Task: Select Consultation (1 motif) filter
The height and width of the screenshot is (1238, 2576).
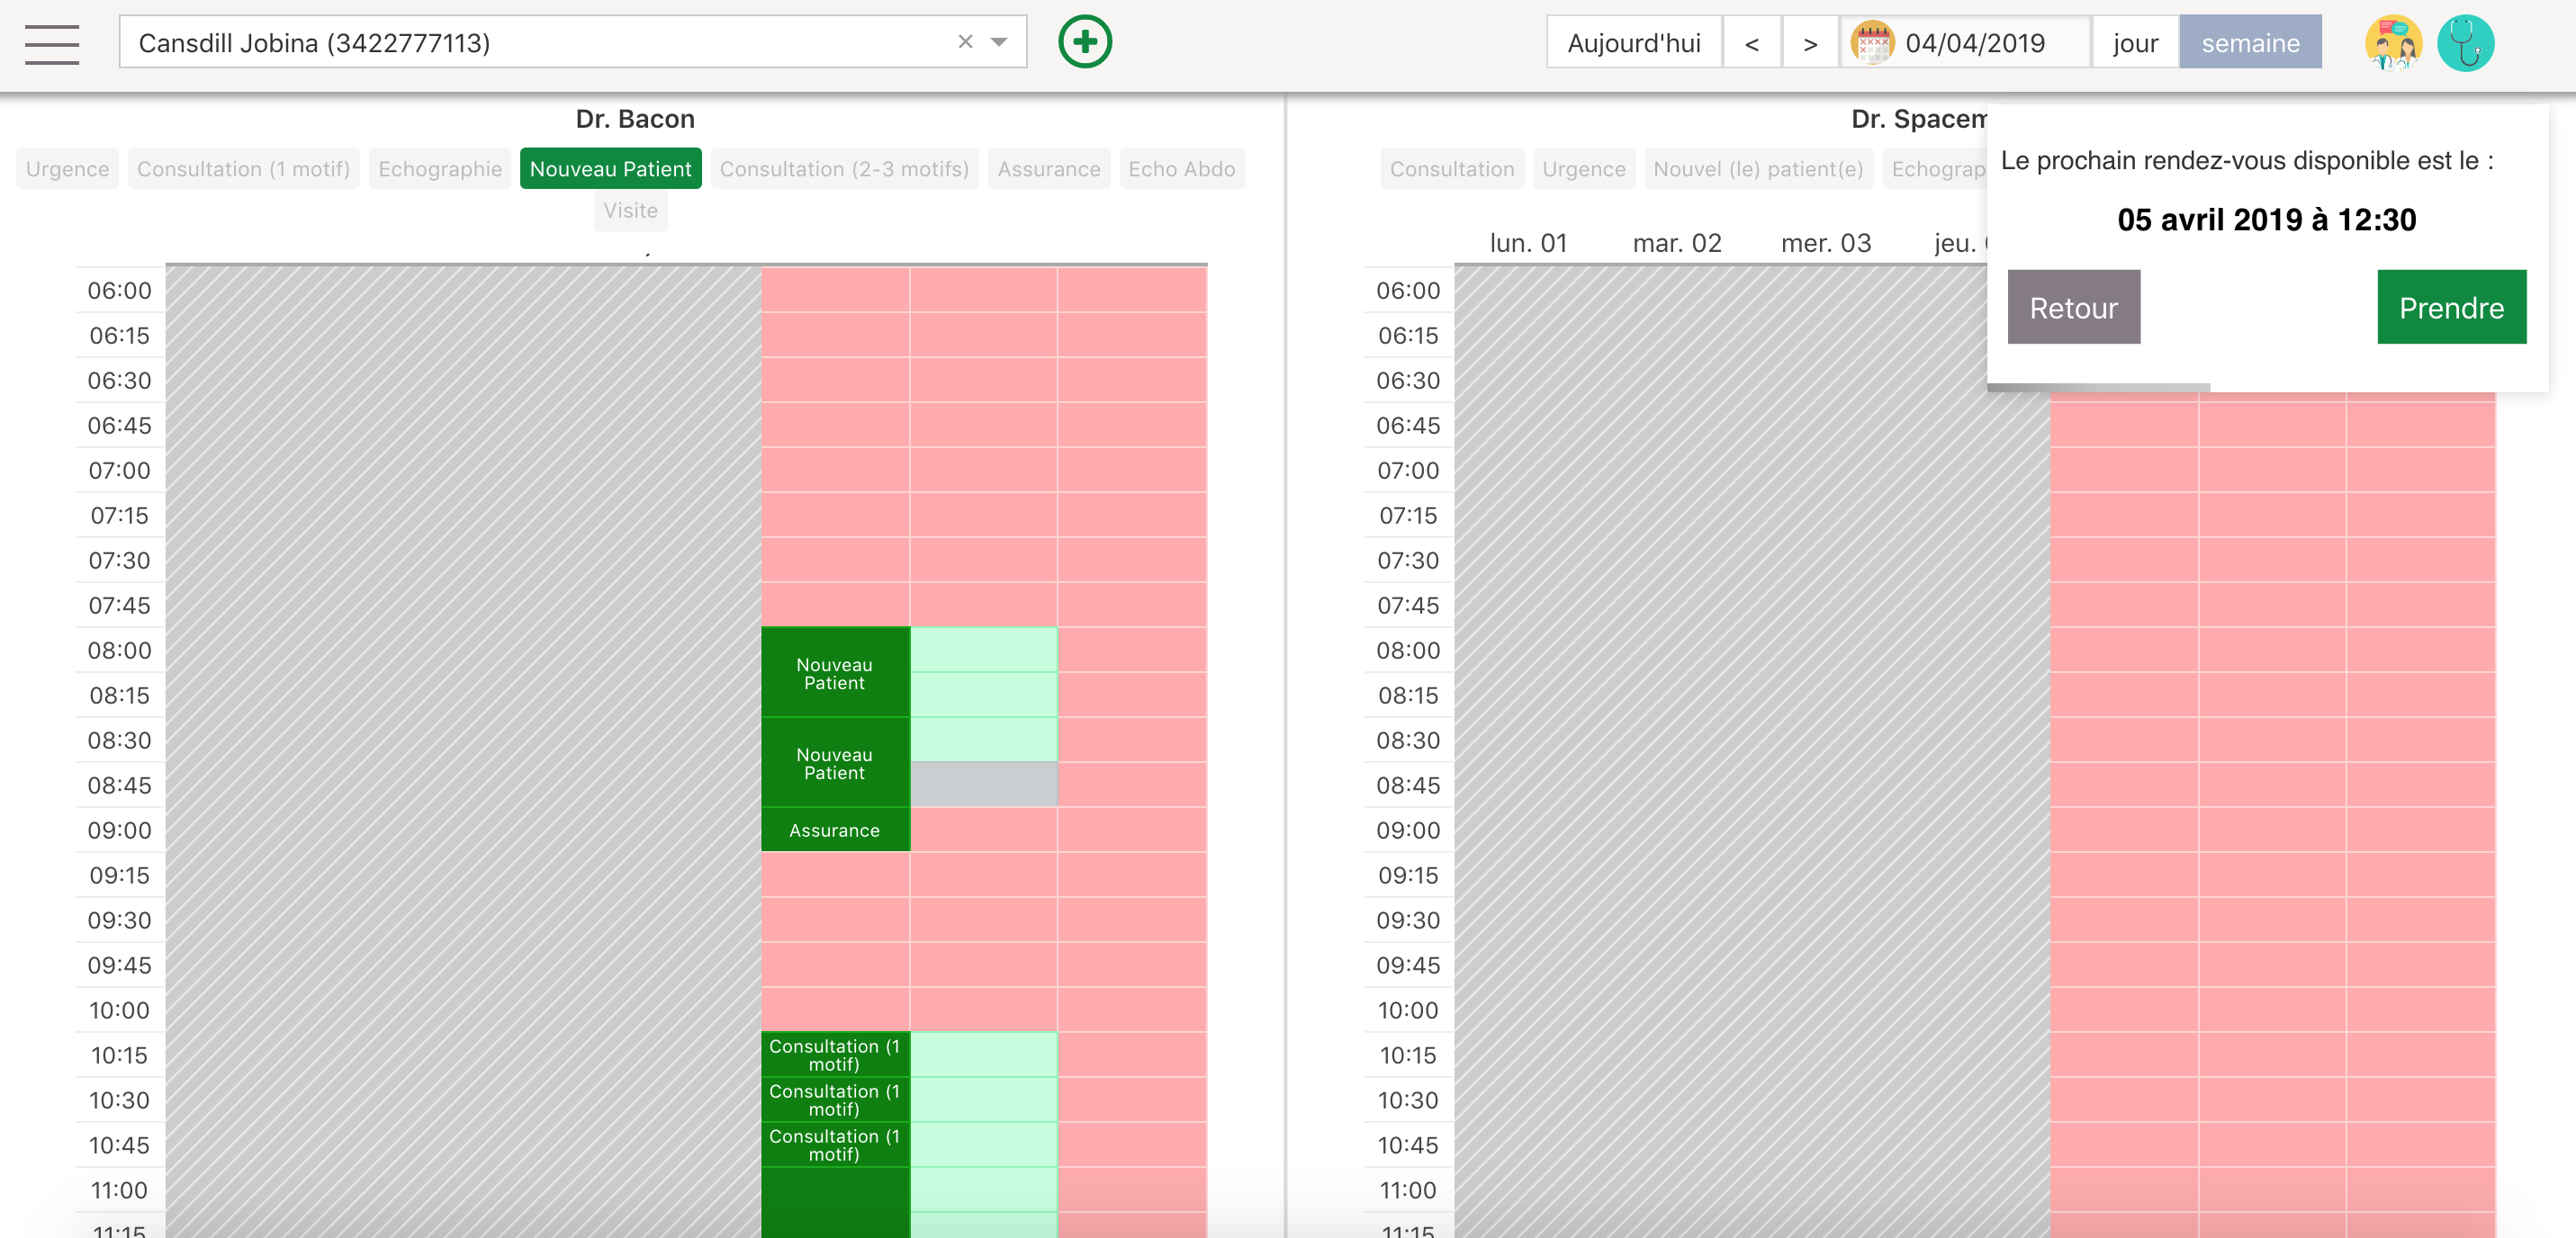Action: [244, 169]
